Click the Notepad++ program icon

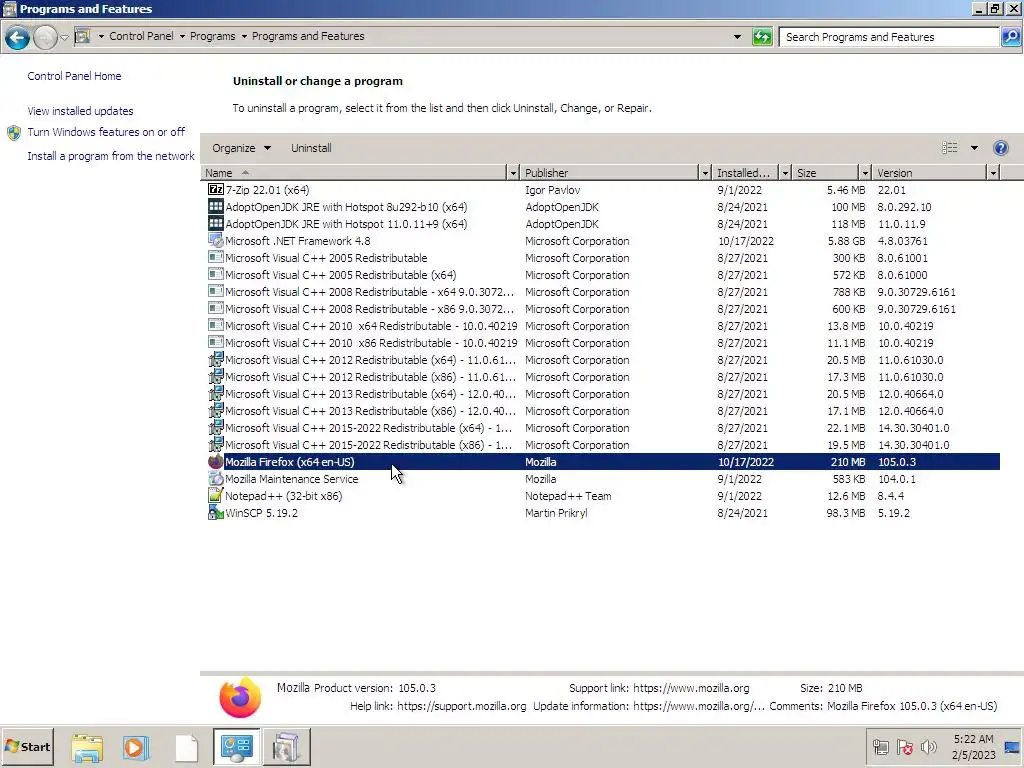pyautogui.click(x=216, y=496)
